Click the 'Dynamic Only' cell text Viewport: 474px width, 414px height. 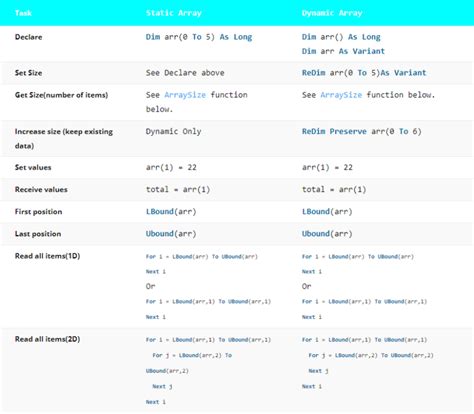tap(173, 131)
